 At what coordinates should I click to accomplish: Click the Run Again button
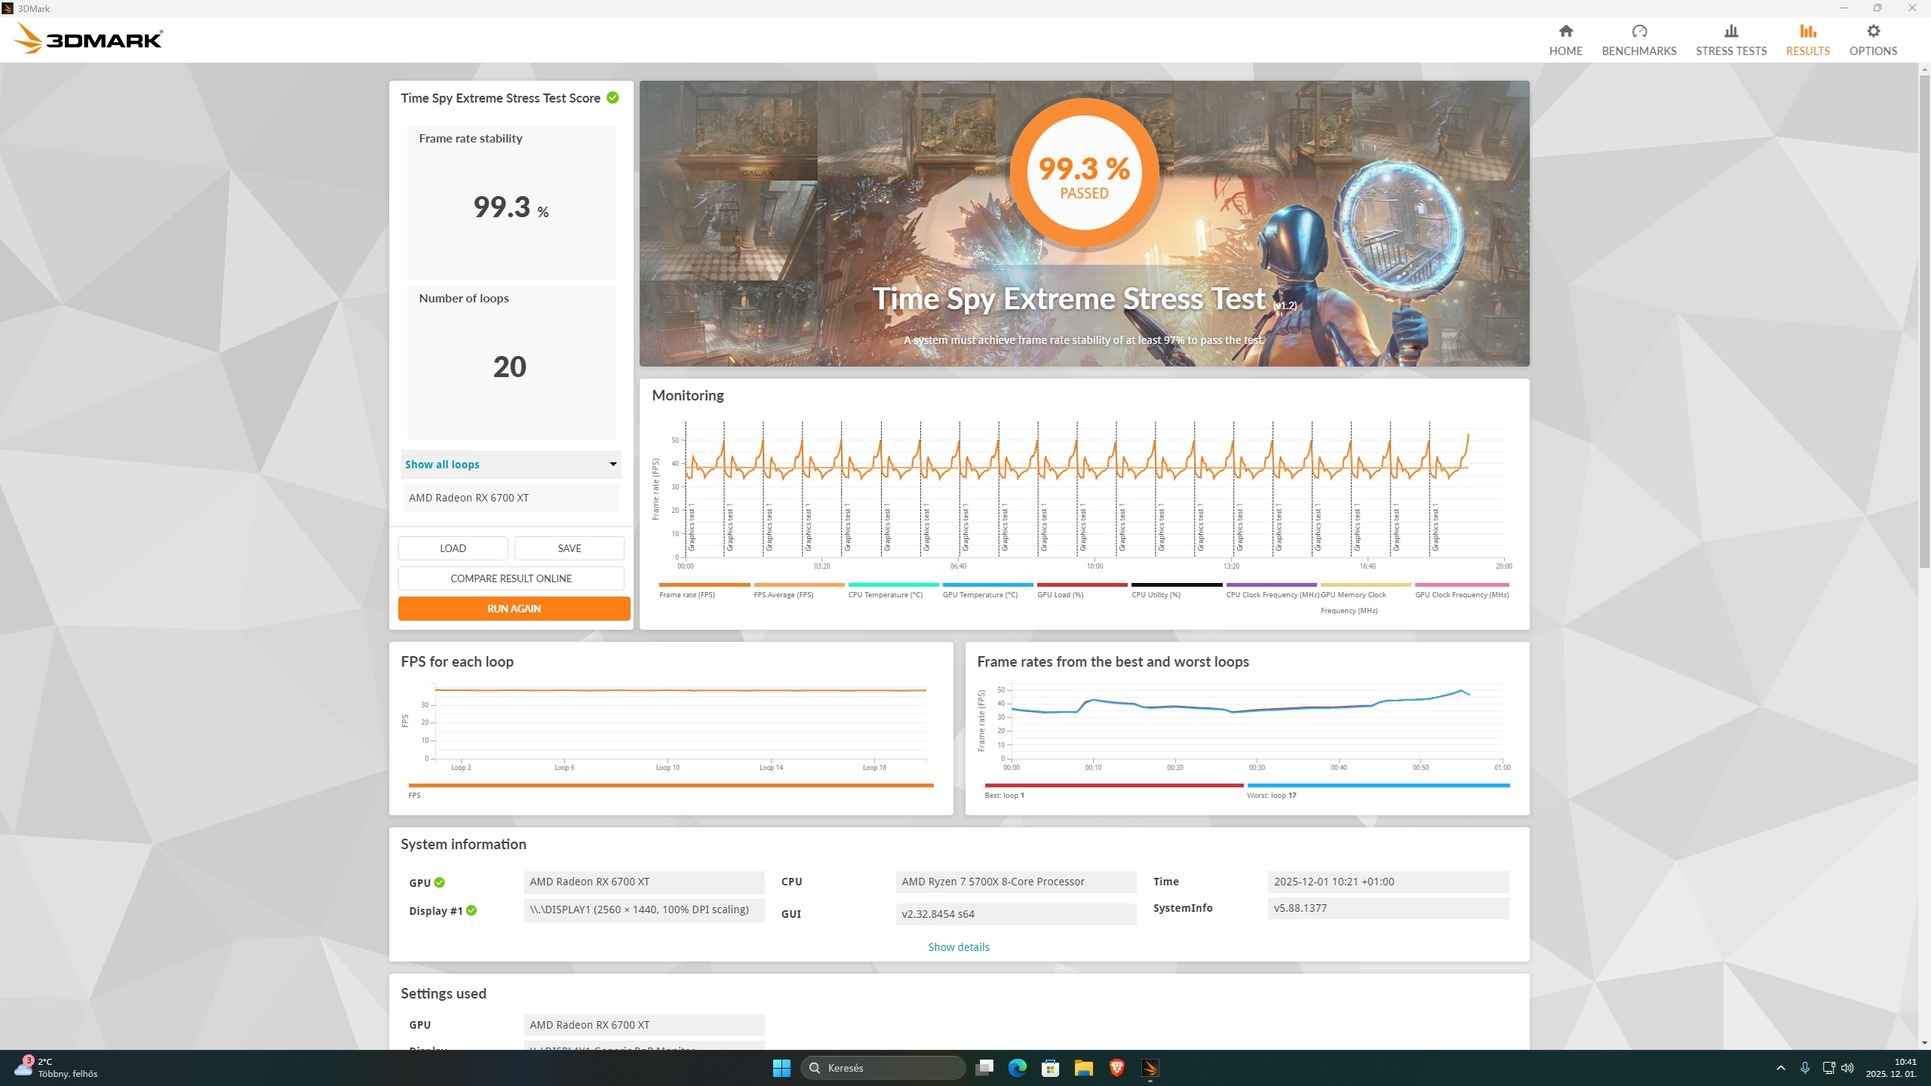[x=513, y=608]
